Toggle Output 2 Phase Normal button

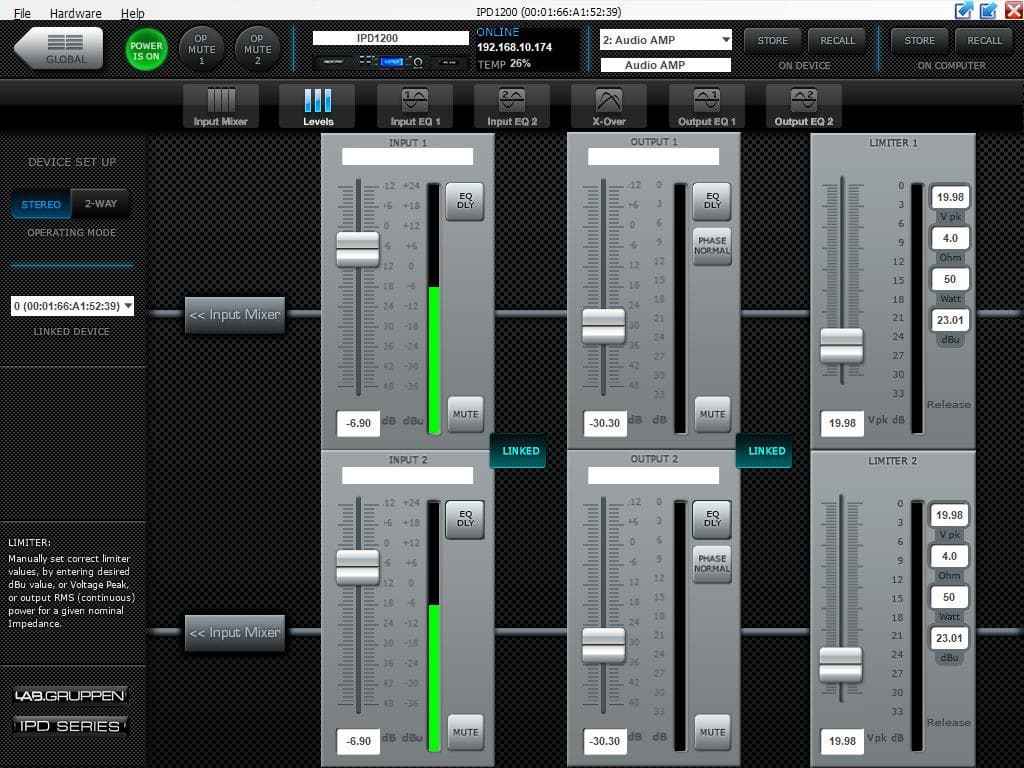712,564
